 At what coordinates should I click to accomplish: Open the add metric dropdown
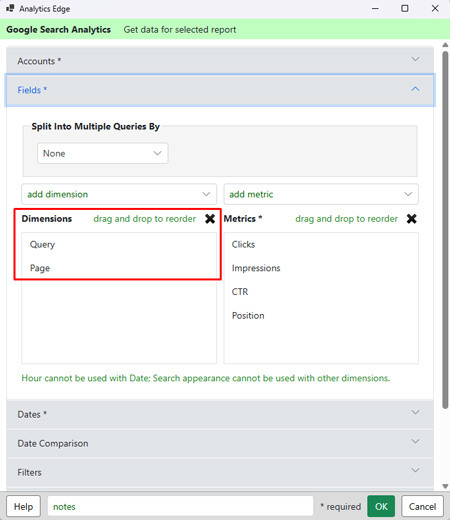321,194
